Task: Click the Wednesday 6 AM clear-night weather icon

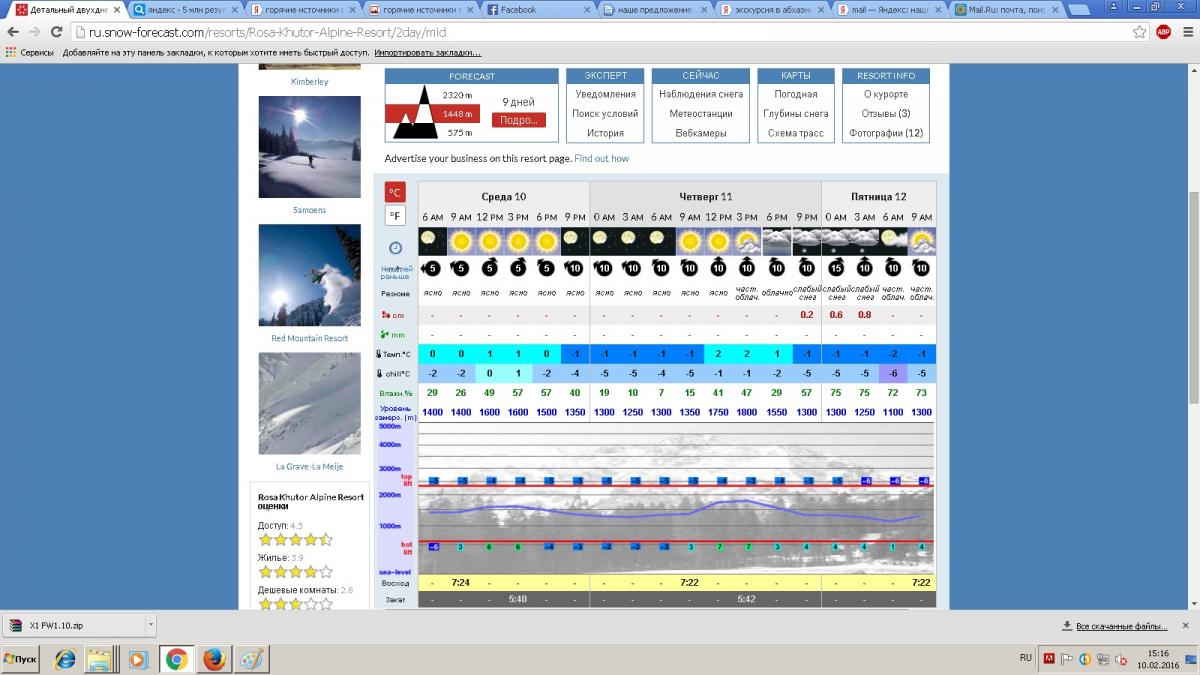Action: [432, 241]
